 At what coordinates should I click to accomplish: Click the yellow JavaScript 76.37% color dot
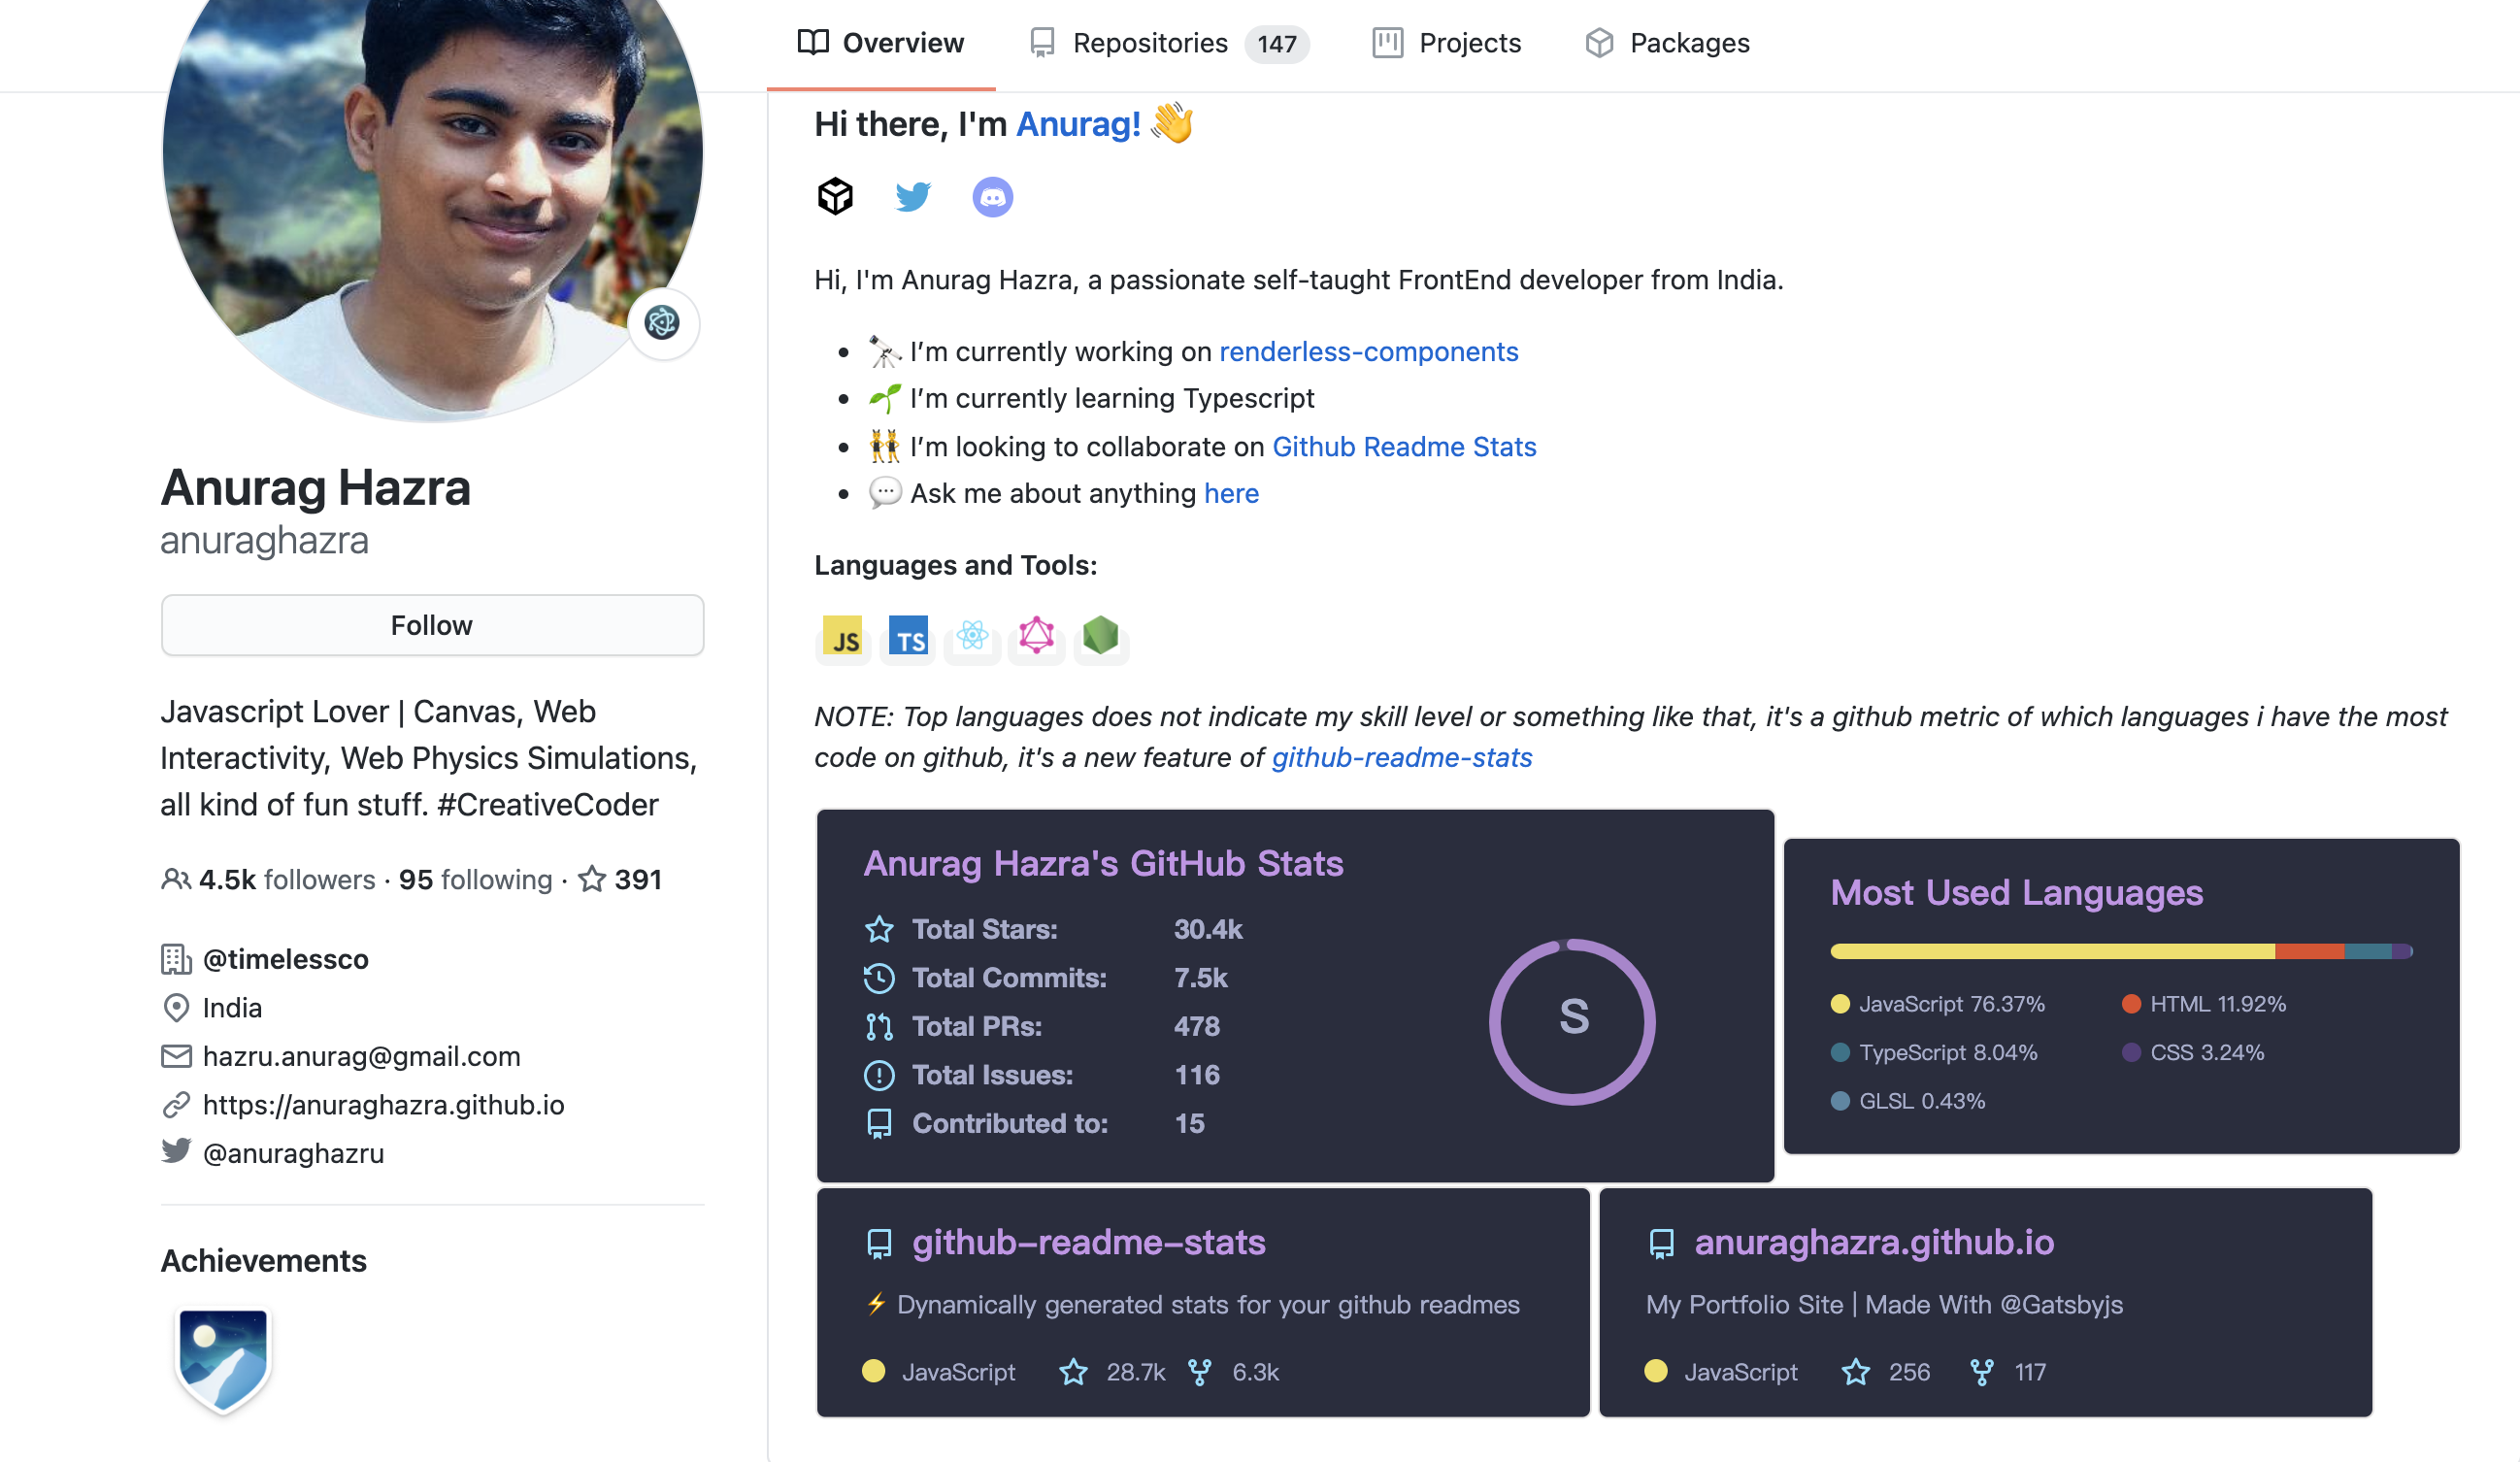point(1840,1005)
